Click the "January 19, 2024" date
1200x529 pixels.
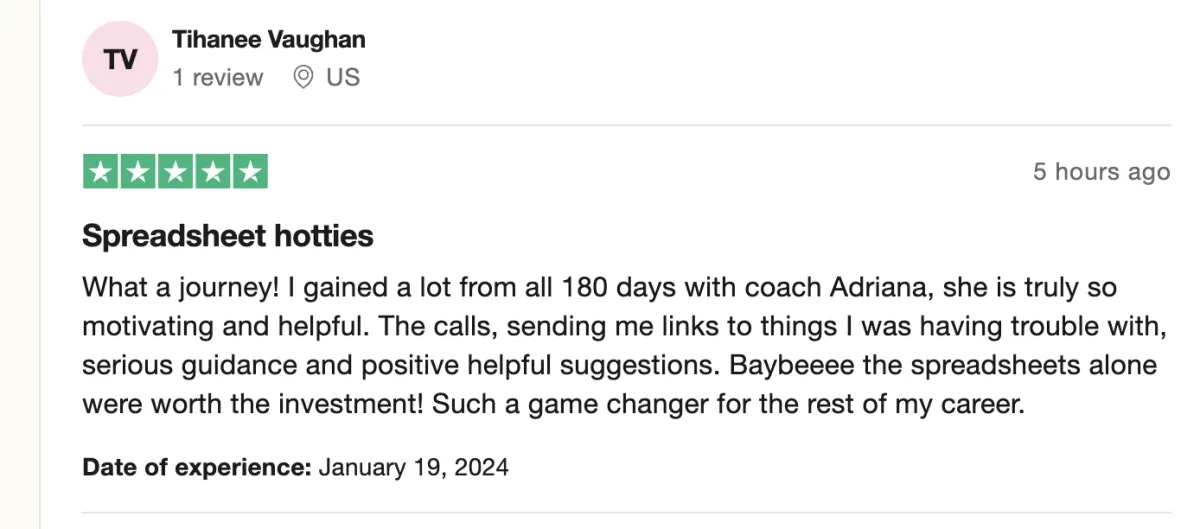(414, 467)
